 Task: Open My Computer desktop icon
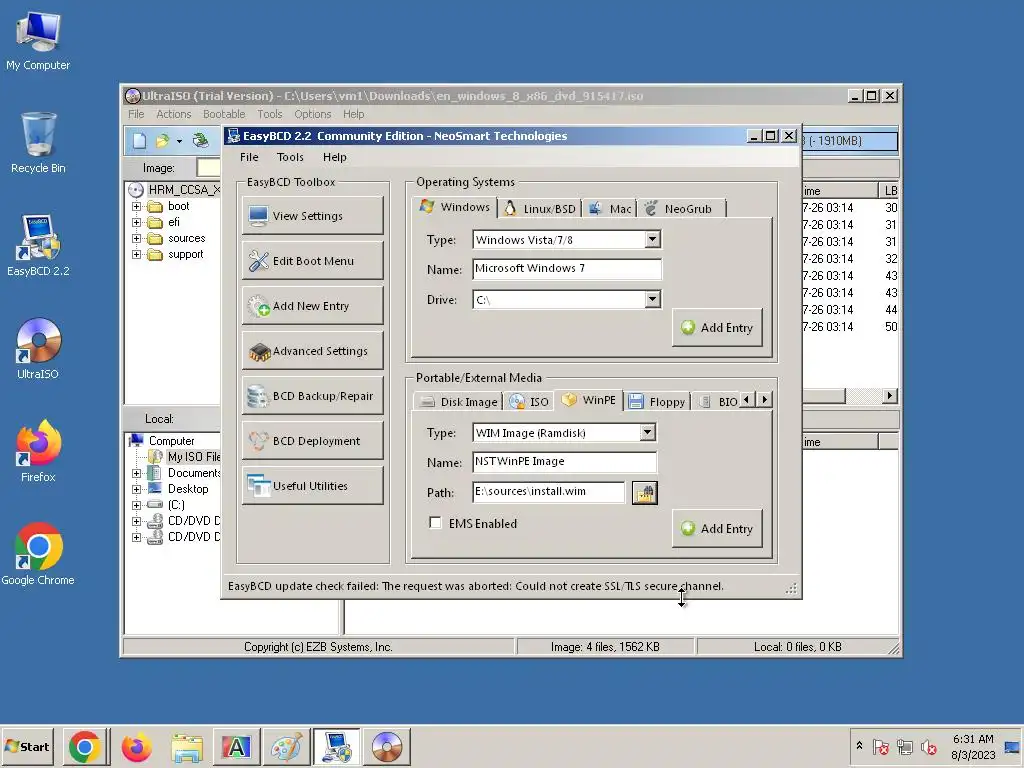(x=38, y=41)
